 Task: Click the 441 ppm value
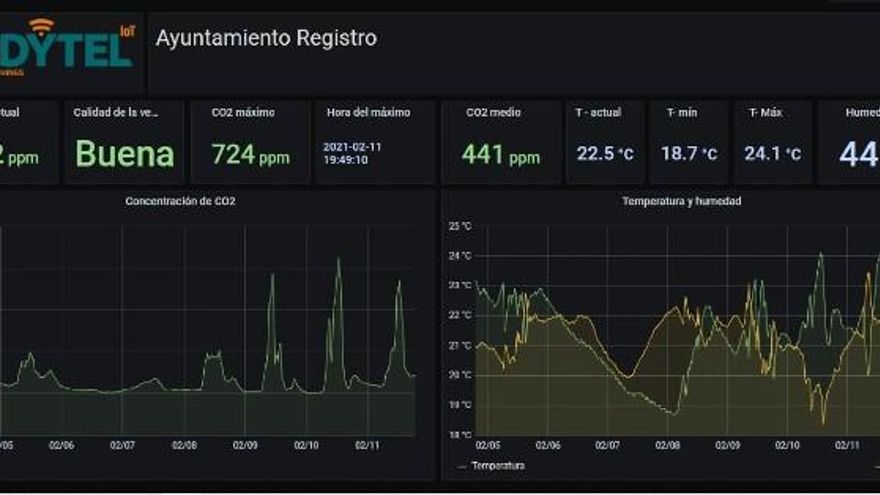[501, 154]
